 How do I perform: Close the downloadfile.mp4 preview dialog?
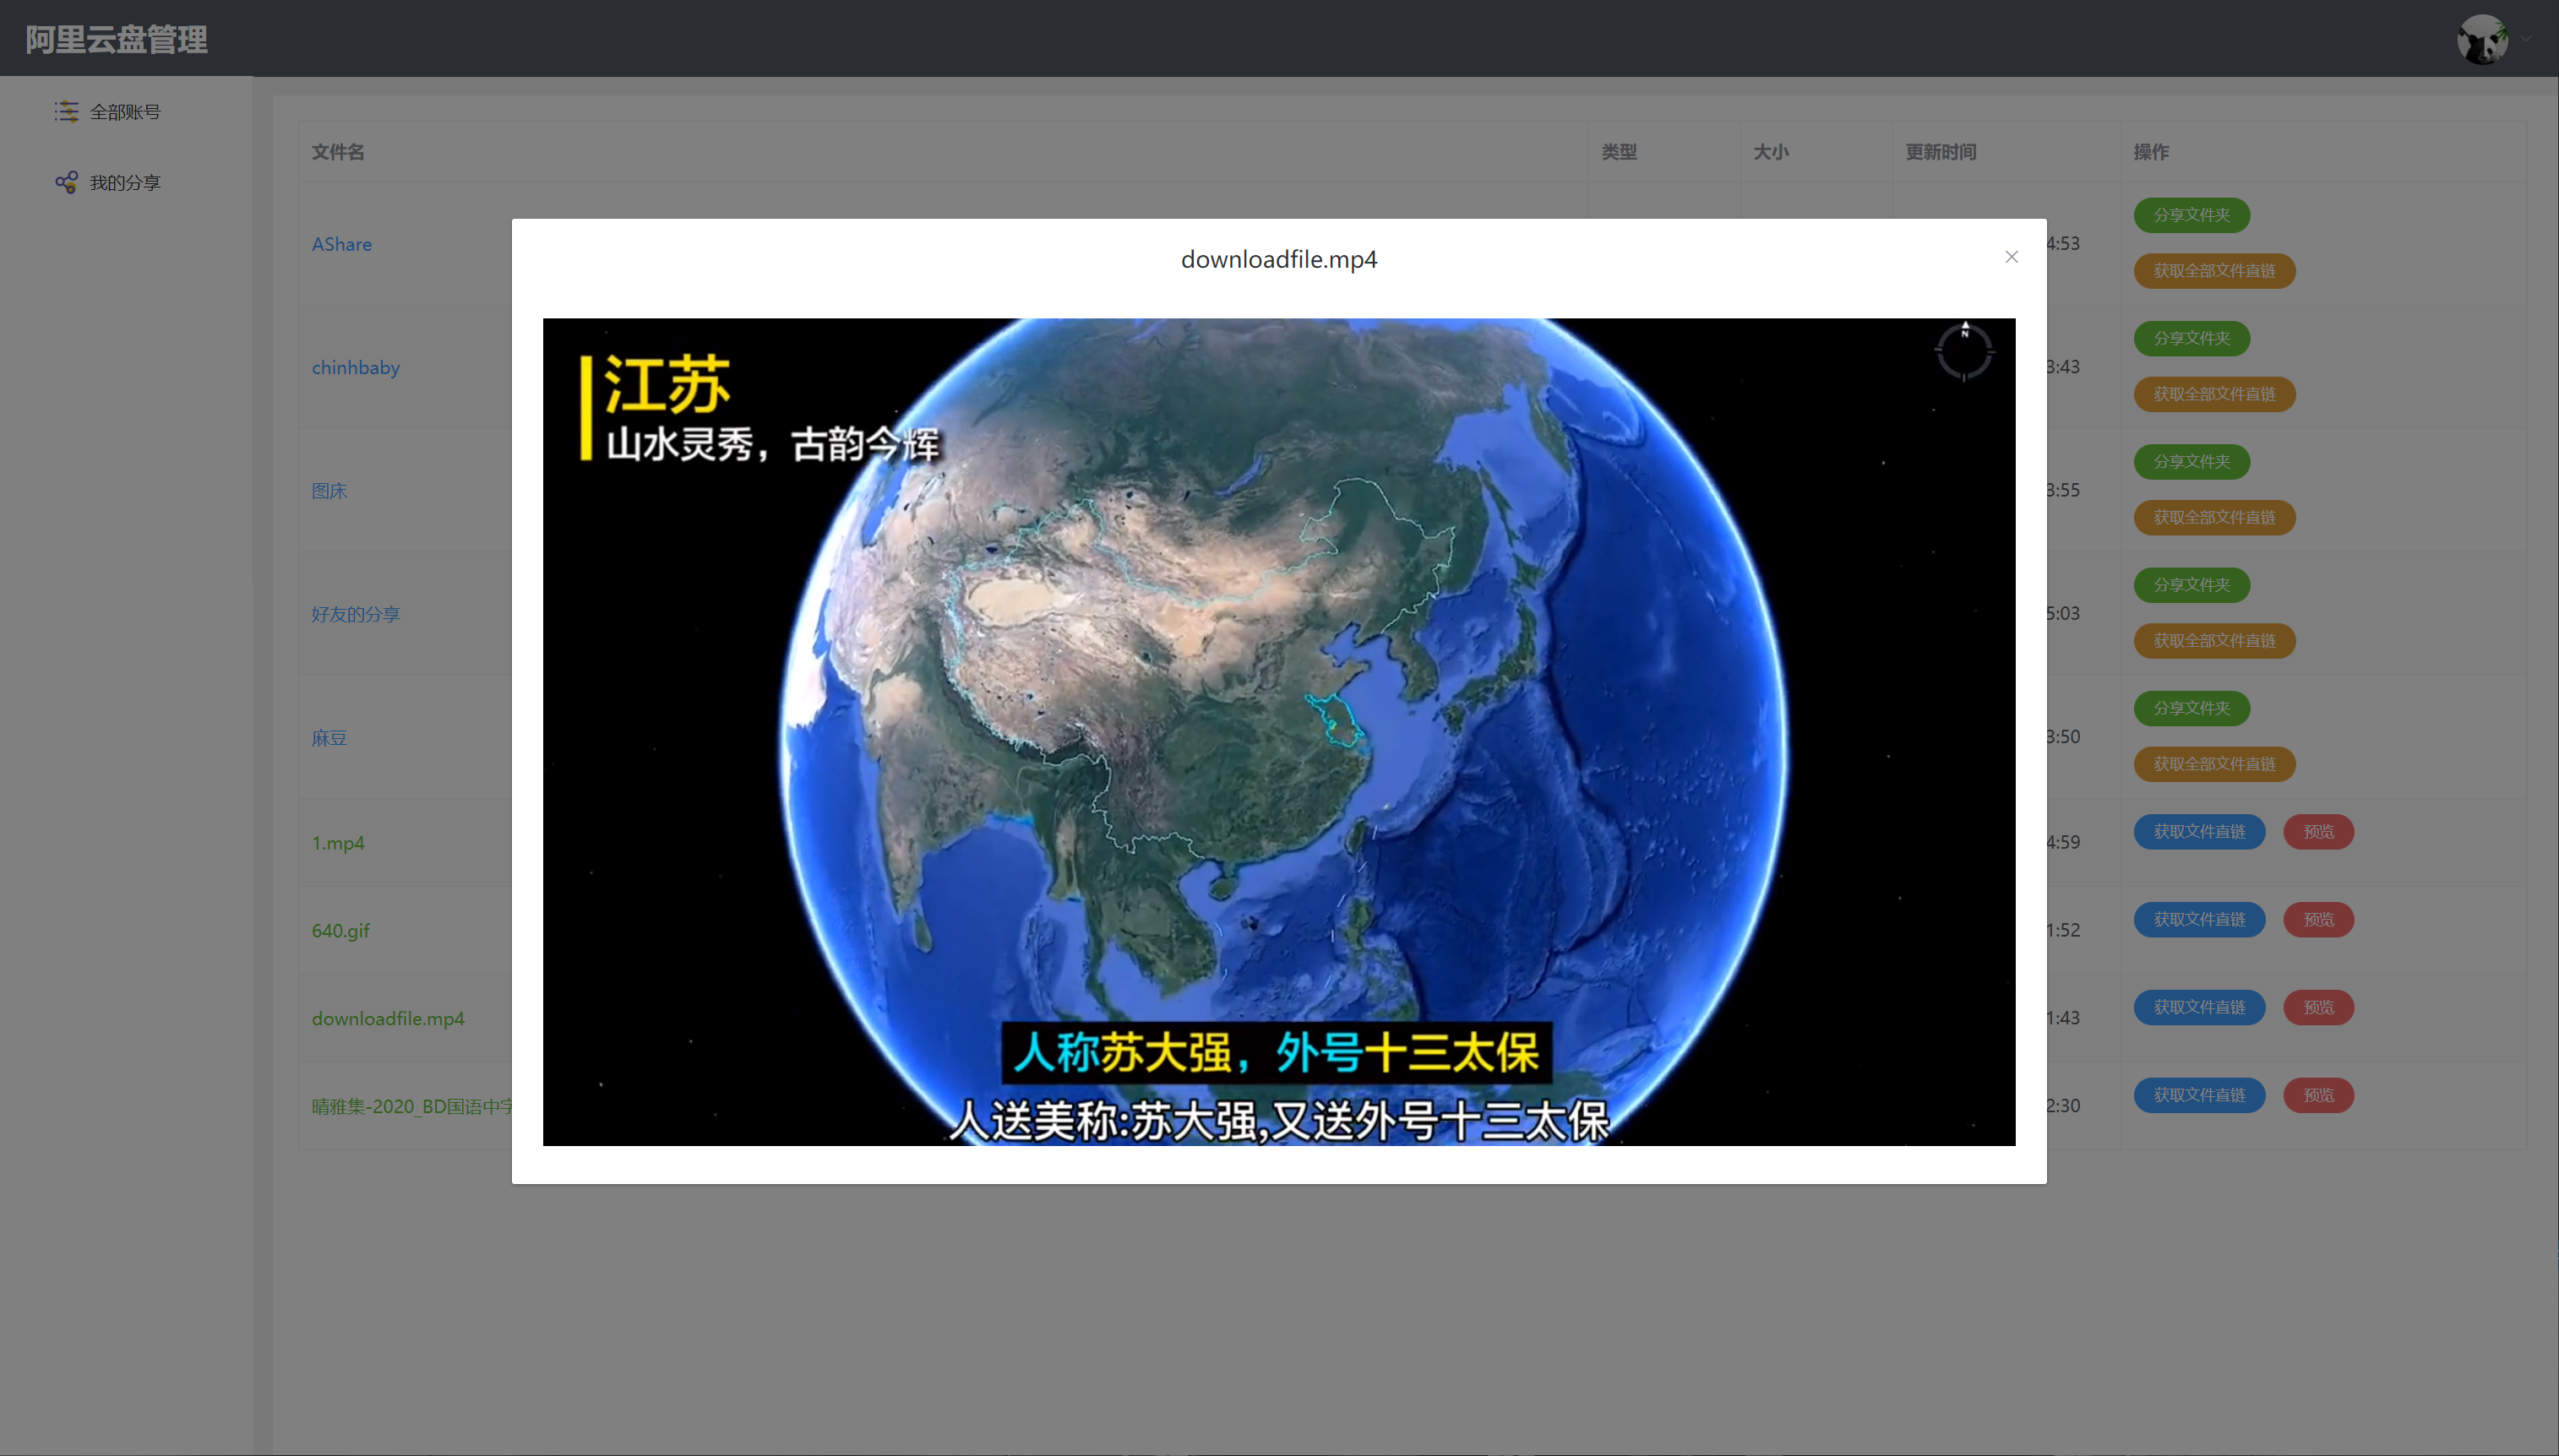pos(2011,257)
